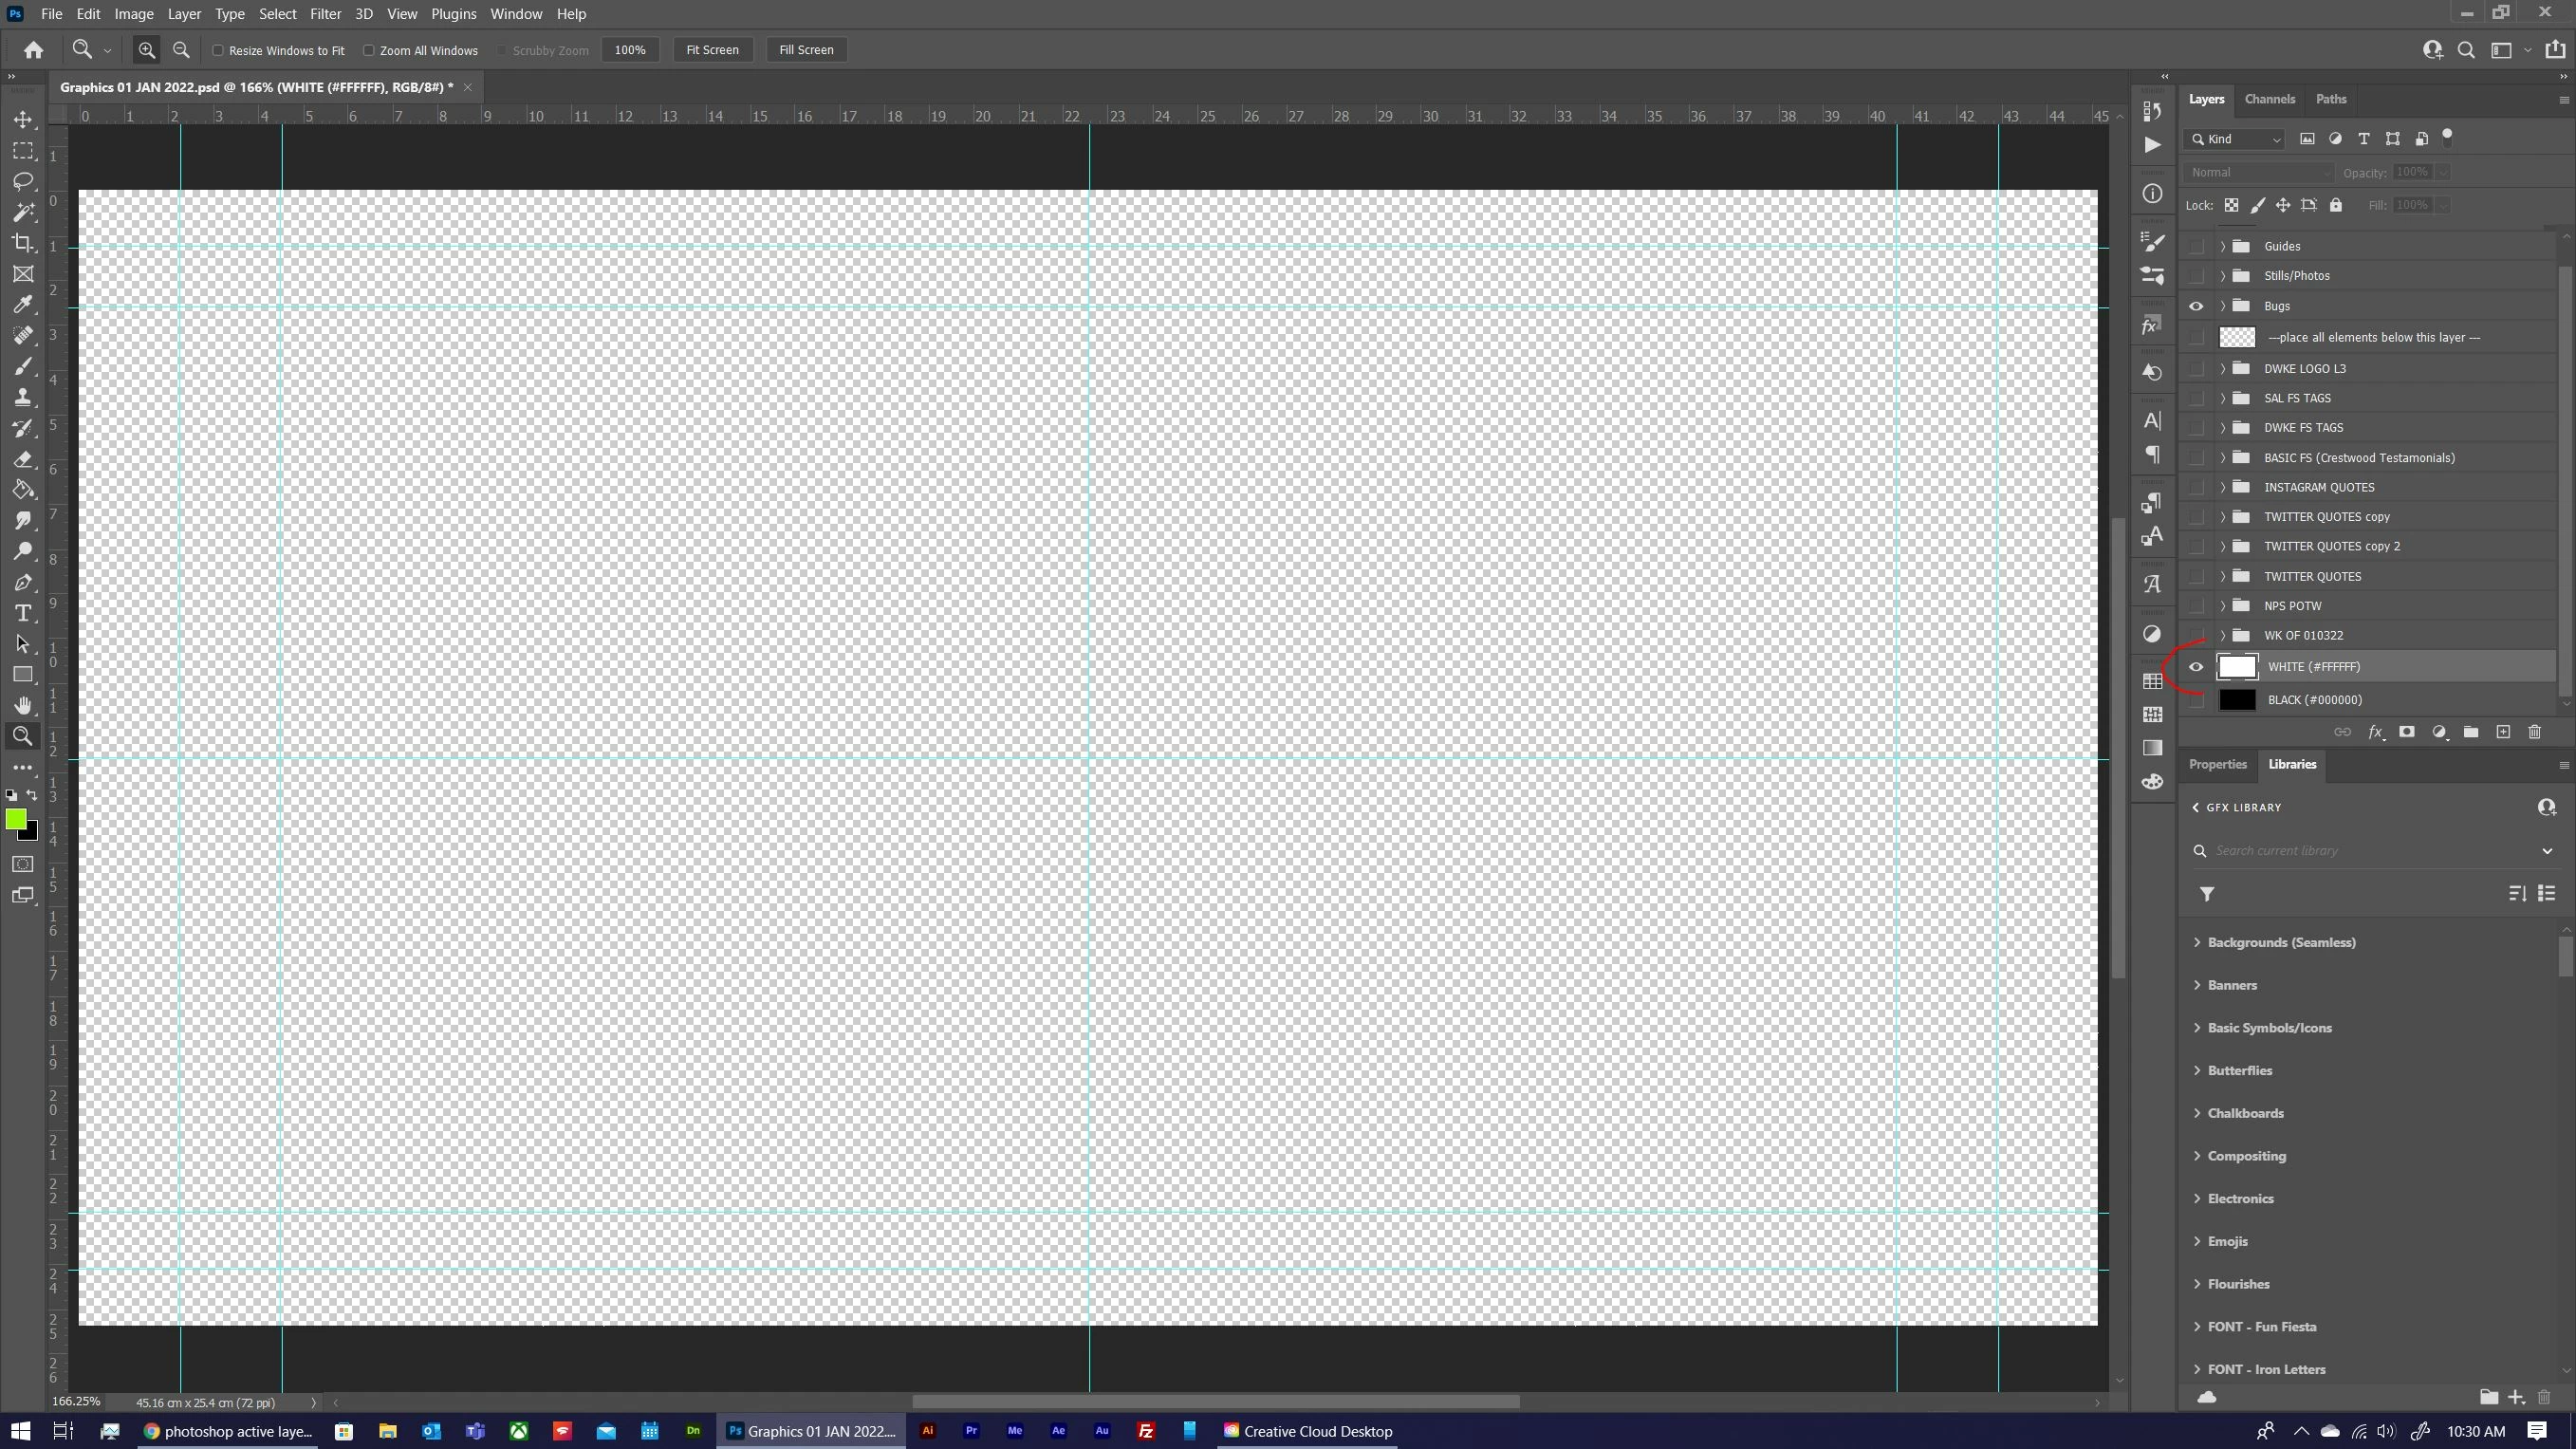
Task: Select the Crop tool
Action: 23,243
